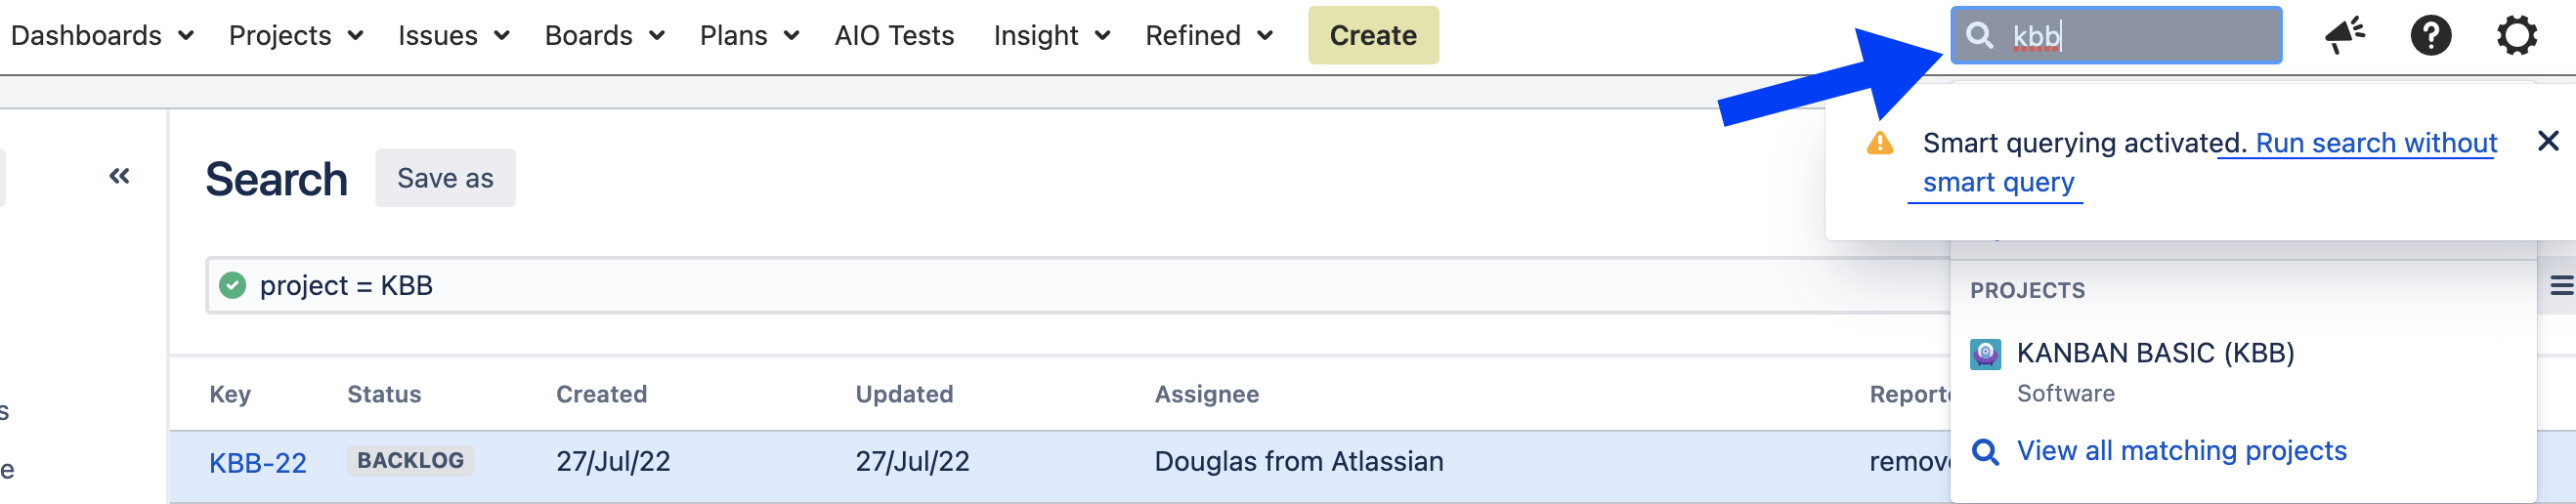The height and width of the screenshot is (504, 2576).
Task: Click the green JQL valid checkmark
Action: tap(233, 286)
